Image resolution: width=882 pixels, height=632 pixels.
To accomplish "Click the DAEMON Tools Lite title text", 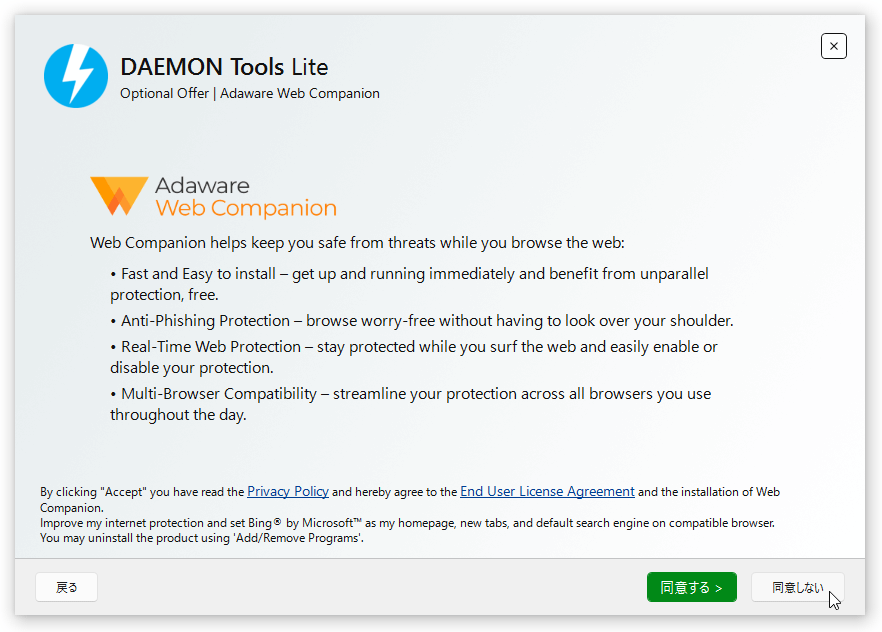I will [x=224, y=67].
